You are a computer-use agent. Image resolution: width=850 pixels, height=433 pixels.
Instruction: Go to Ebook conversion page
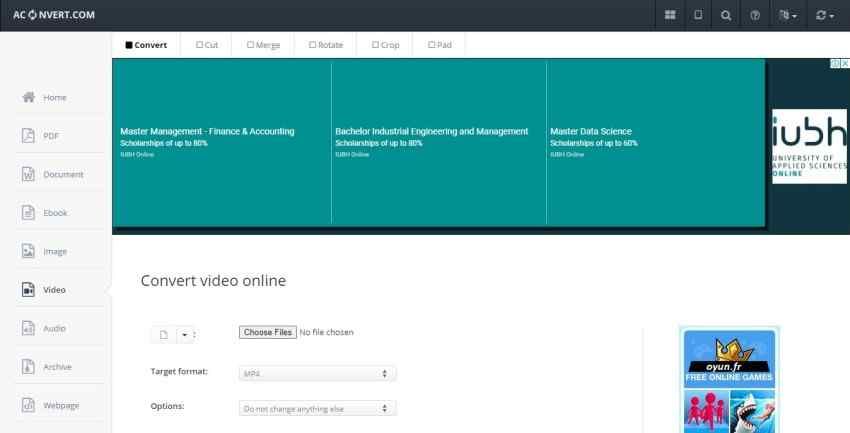click(55, 213)
